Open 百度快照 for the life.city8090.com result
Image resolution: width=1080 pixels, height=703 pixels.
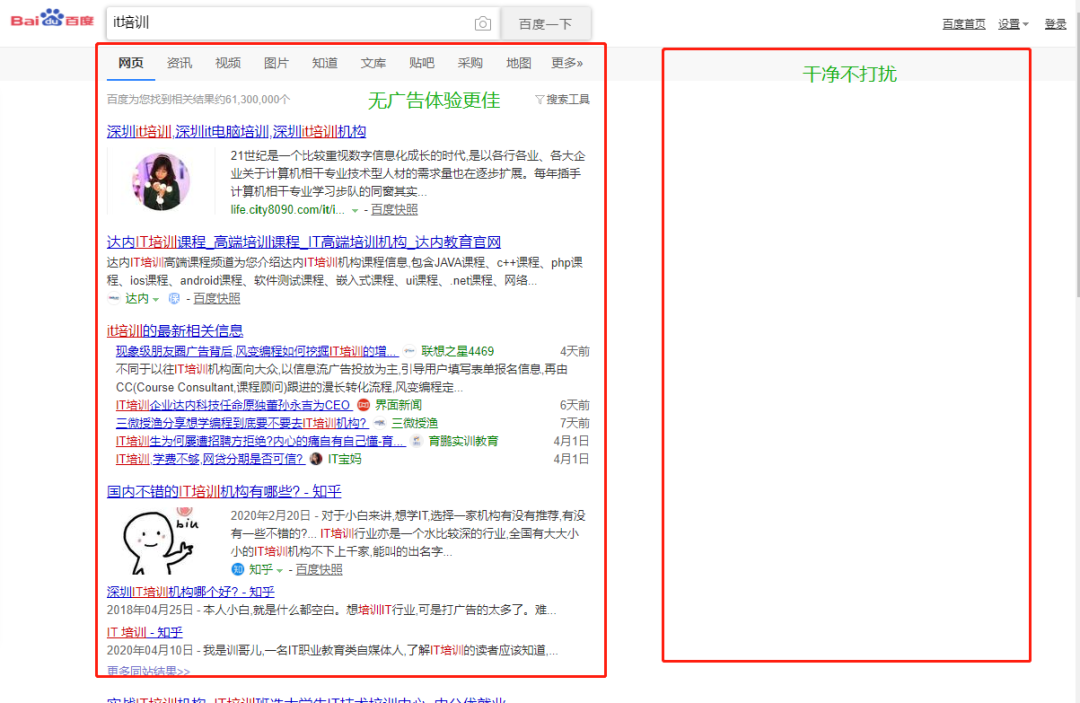coord(394,210)
